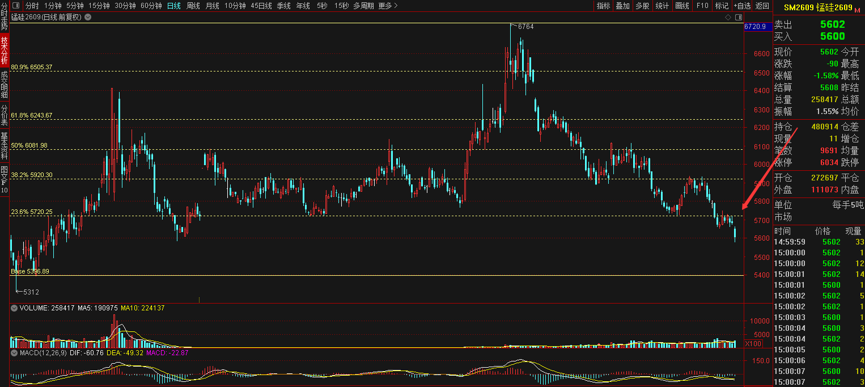The width and height of the screenshot is (865, 387).
Task: Click the 外盘 111073 value
Action: pyautogui.click(x=825, y=189)
